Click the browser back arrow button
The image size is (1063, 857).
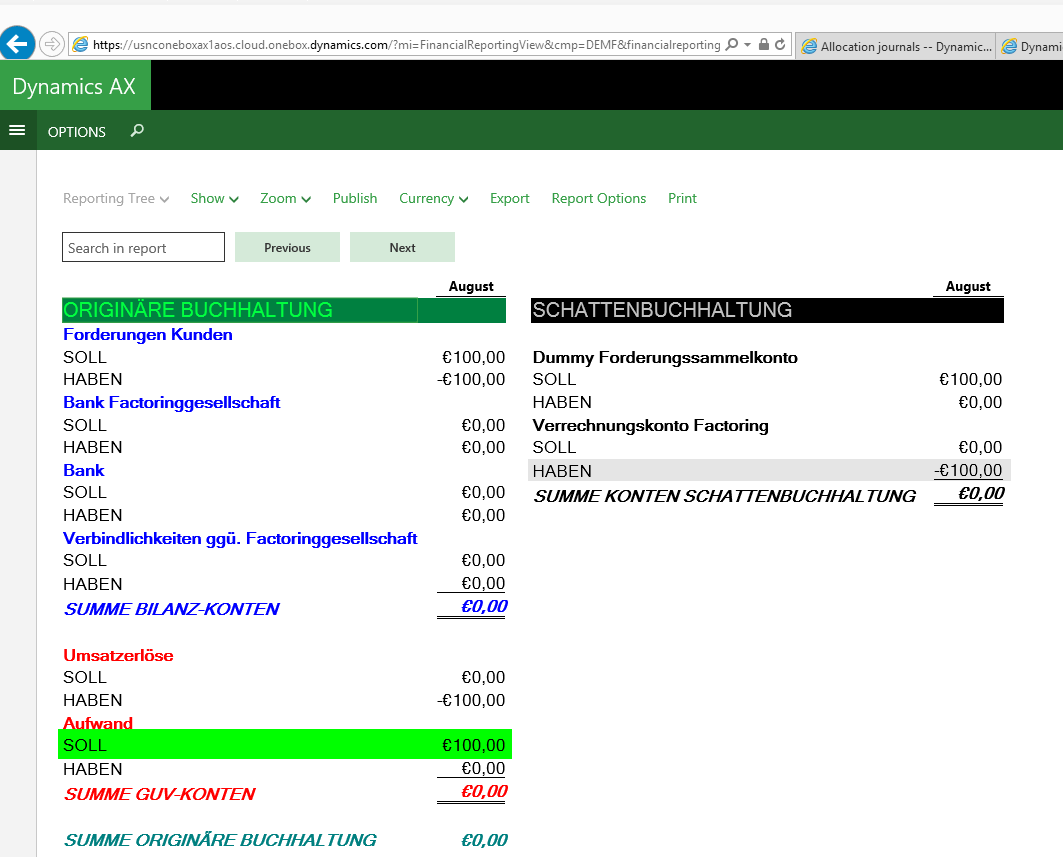click(x=17, y=44)
